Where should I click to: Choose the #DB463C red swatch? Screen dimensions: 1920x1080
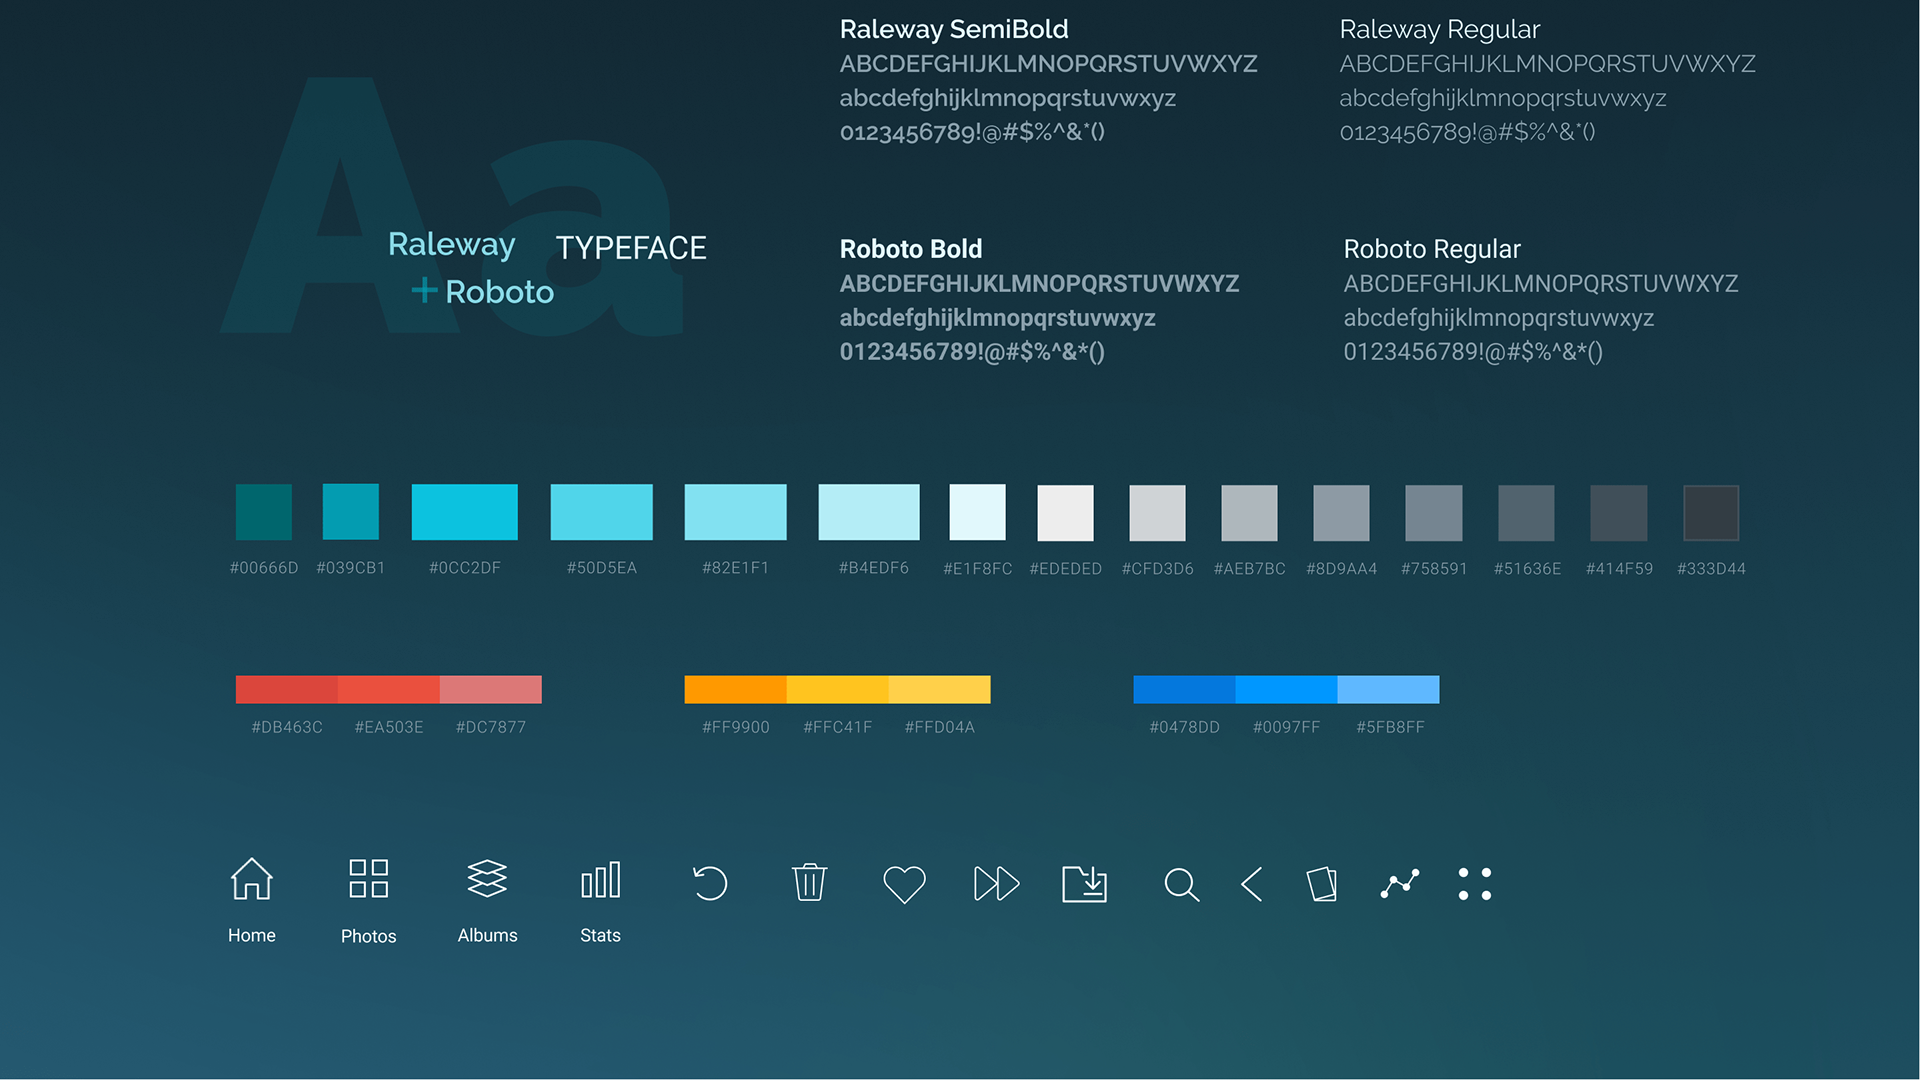(x=287, y=689)
